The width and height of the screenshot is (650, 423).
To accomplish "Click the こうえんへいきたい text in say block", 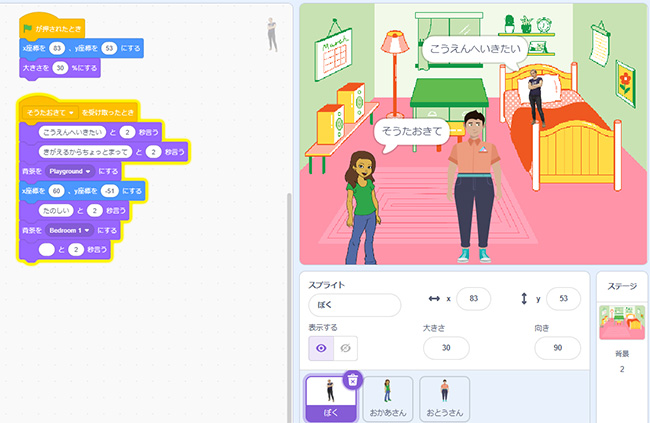I will [73, 132].
